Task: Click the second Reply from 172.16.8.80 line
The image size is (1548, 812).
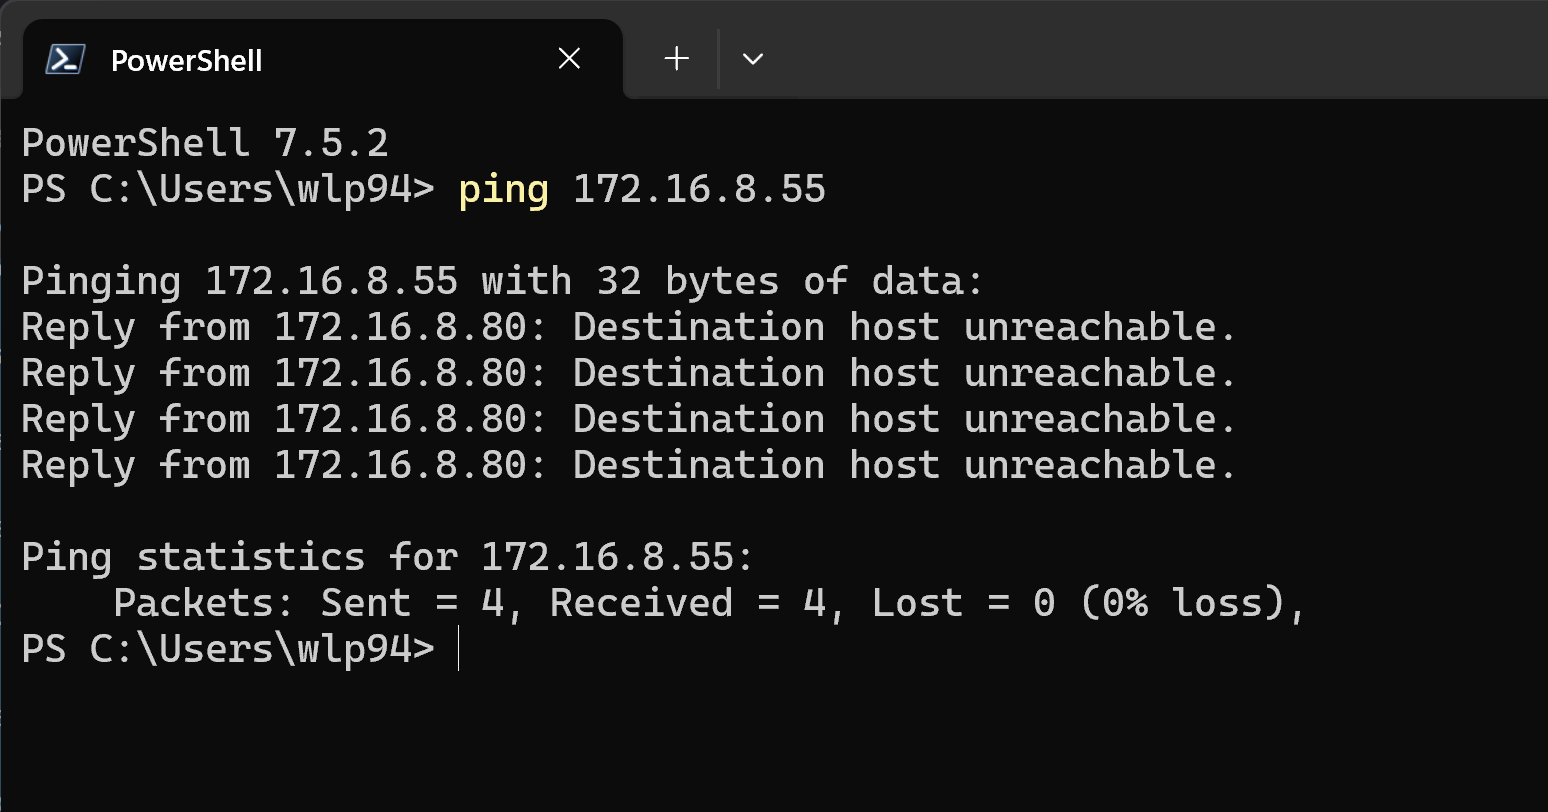Action: coord(629,373)
